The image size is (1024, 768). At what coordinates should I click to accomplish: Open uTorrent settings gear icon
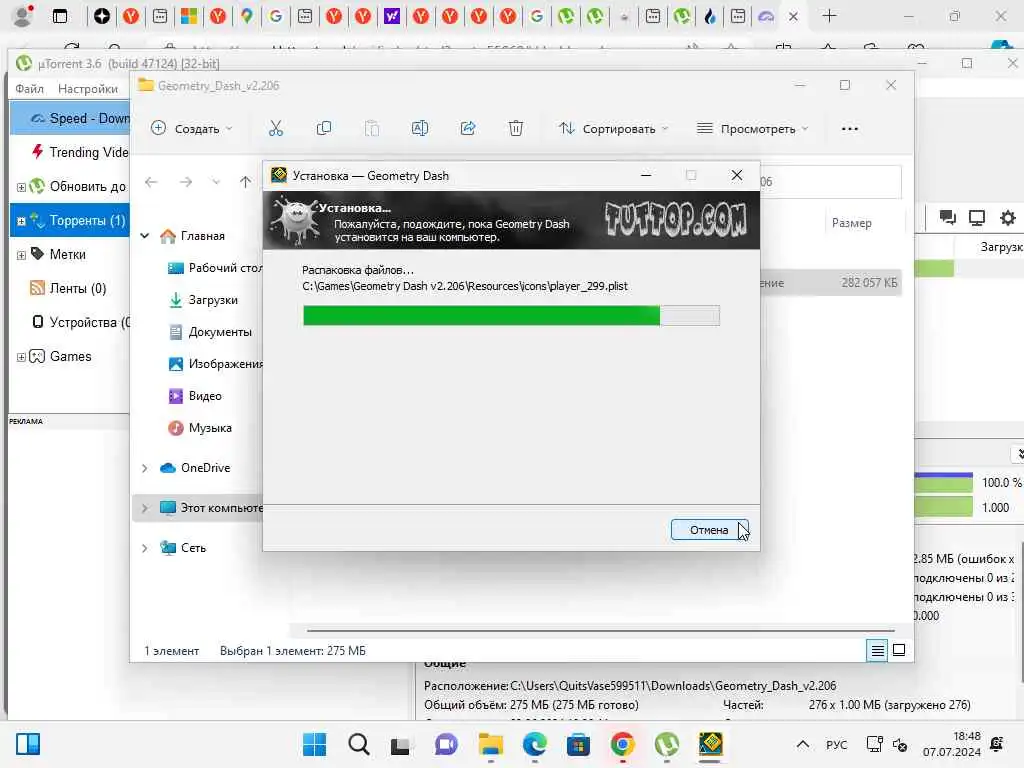tap(1008, 217)
